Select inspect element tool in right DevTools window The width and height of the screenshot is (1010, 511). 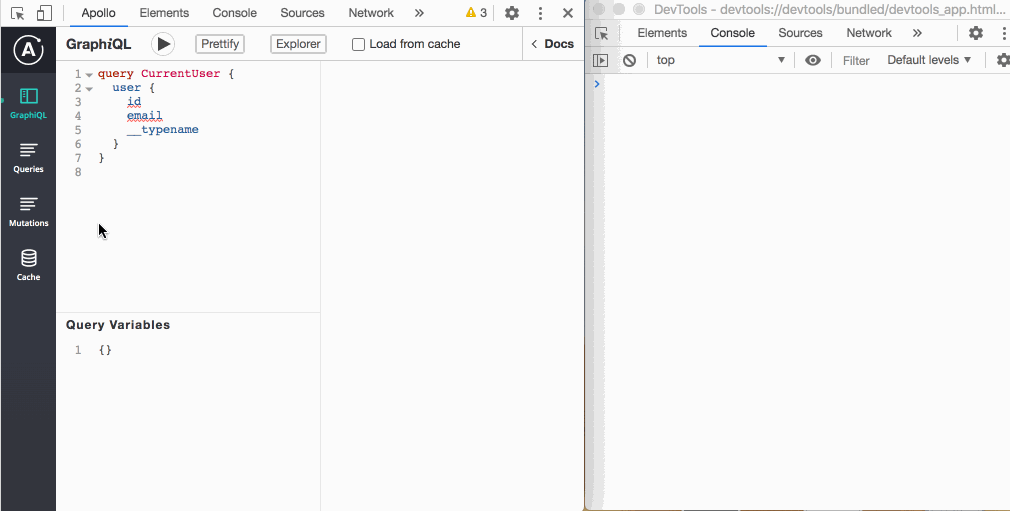[602, 33]
